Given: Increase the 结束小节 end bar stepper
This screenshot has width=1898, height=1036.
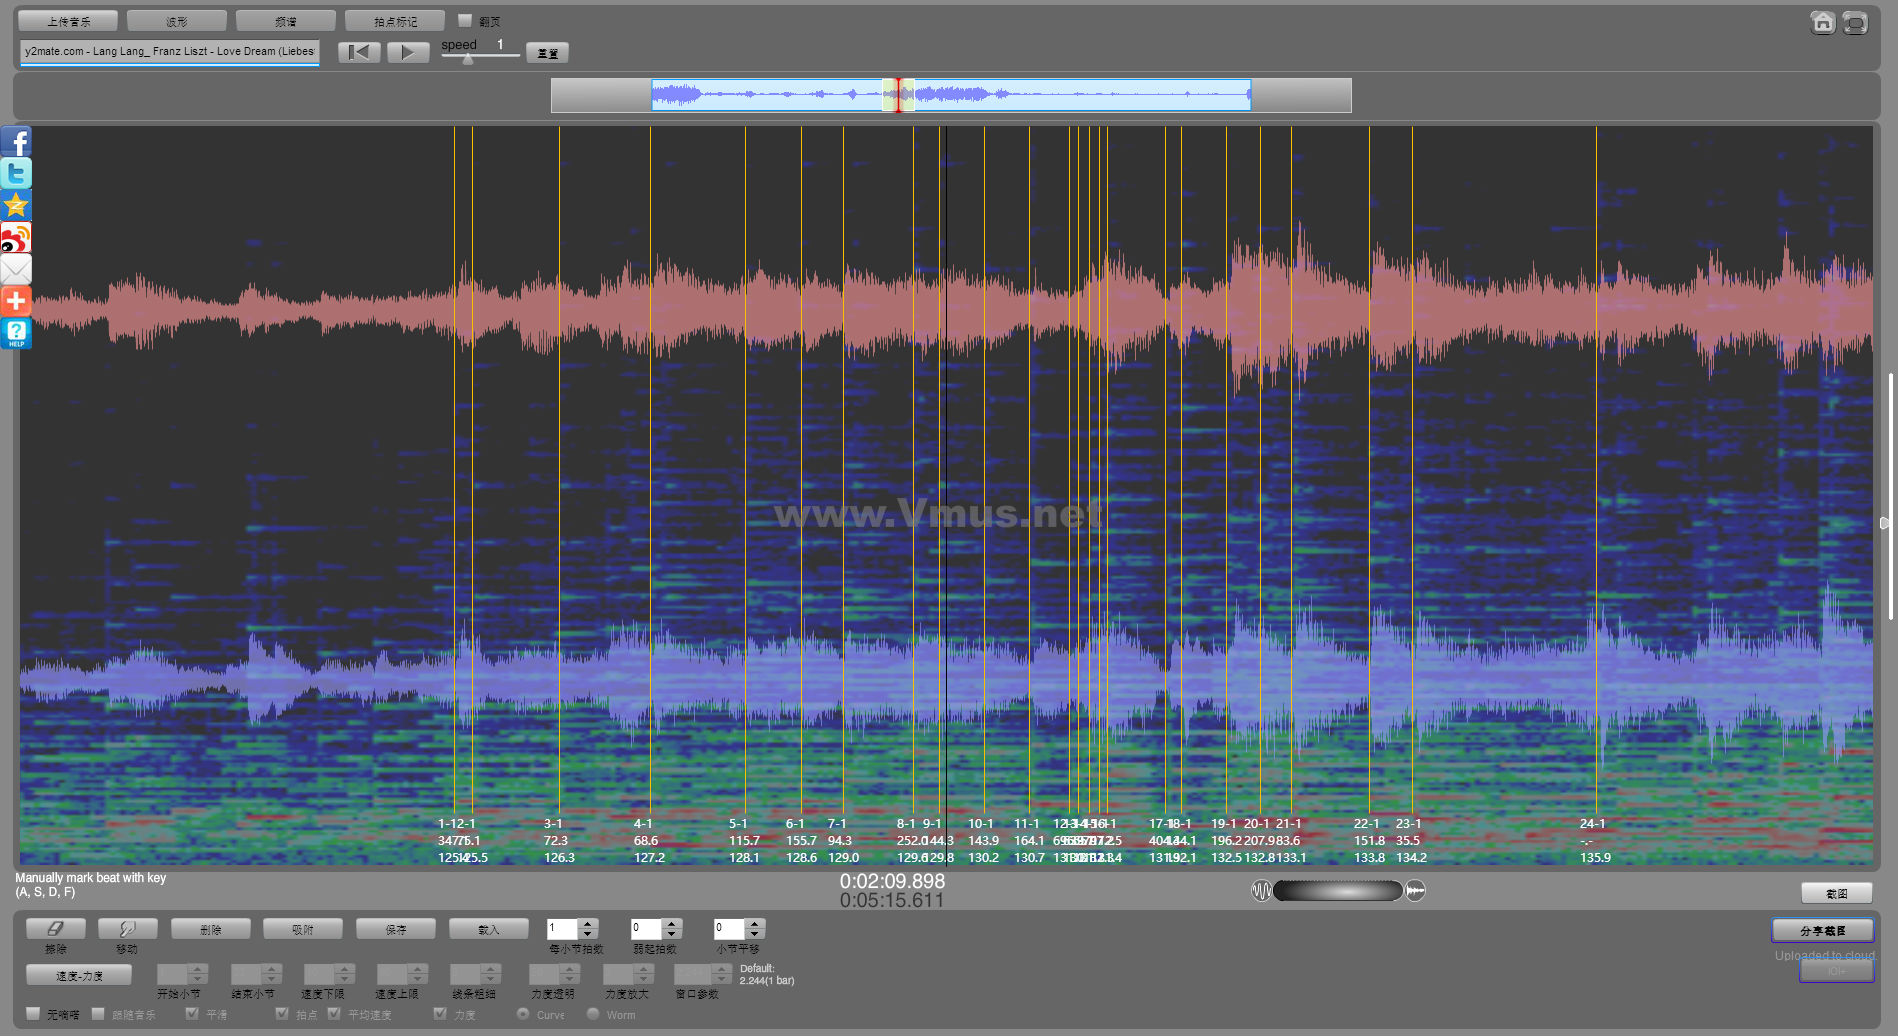Looking at the screenshot, I should (x=271, y=969).
